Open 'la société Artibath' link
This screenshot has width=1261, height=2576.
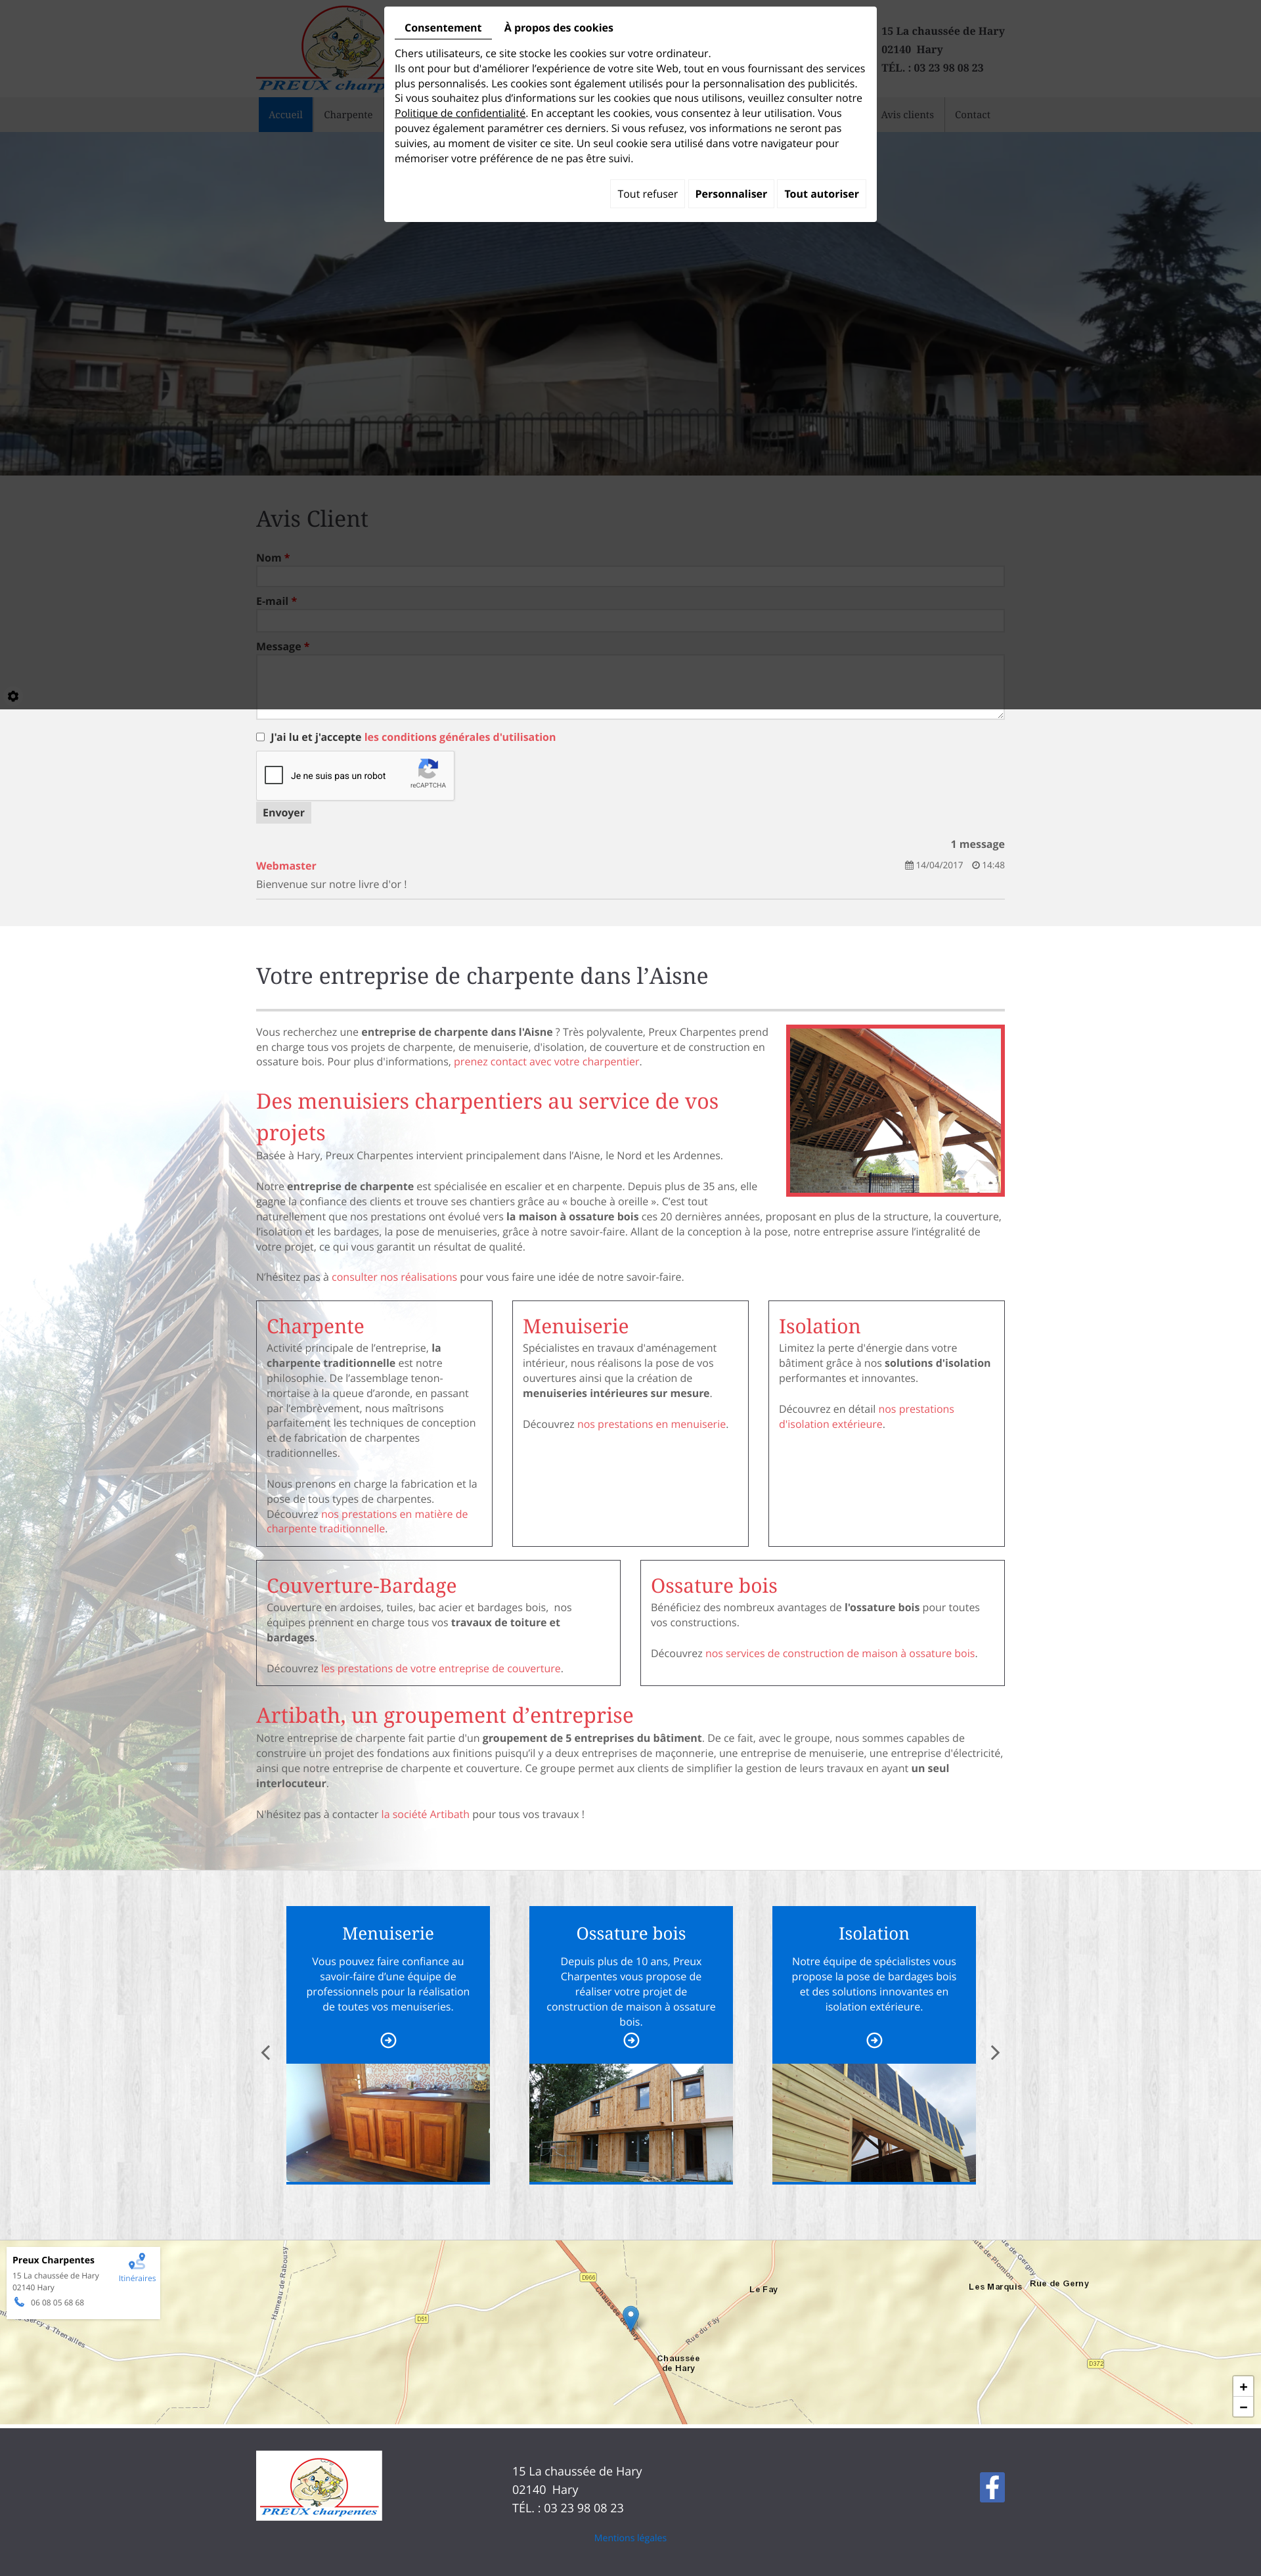pyautogui.click(x=425, y=1814)
